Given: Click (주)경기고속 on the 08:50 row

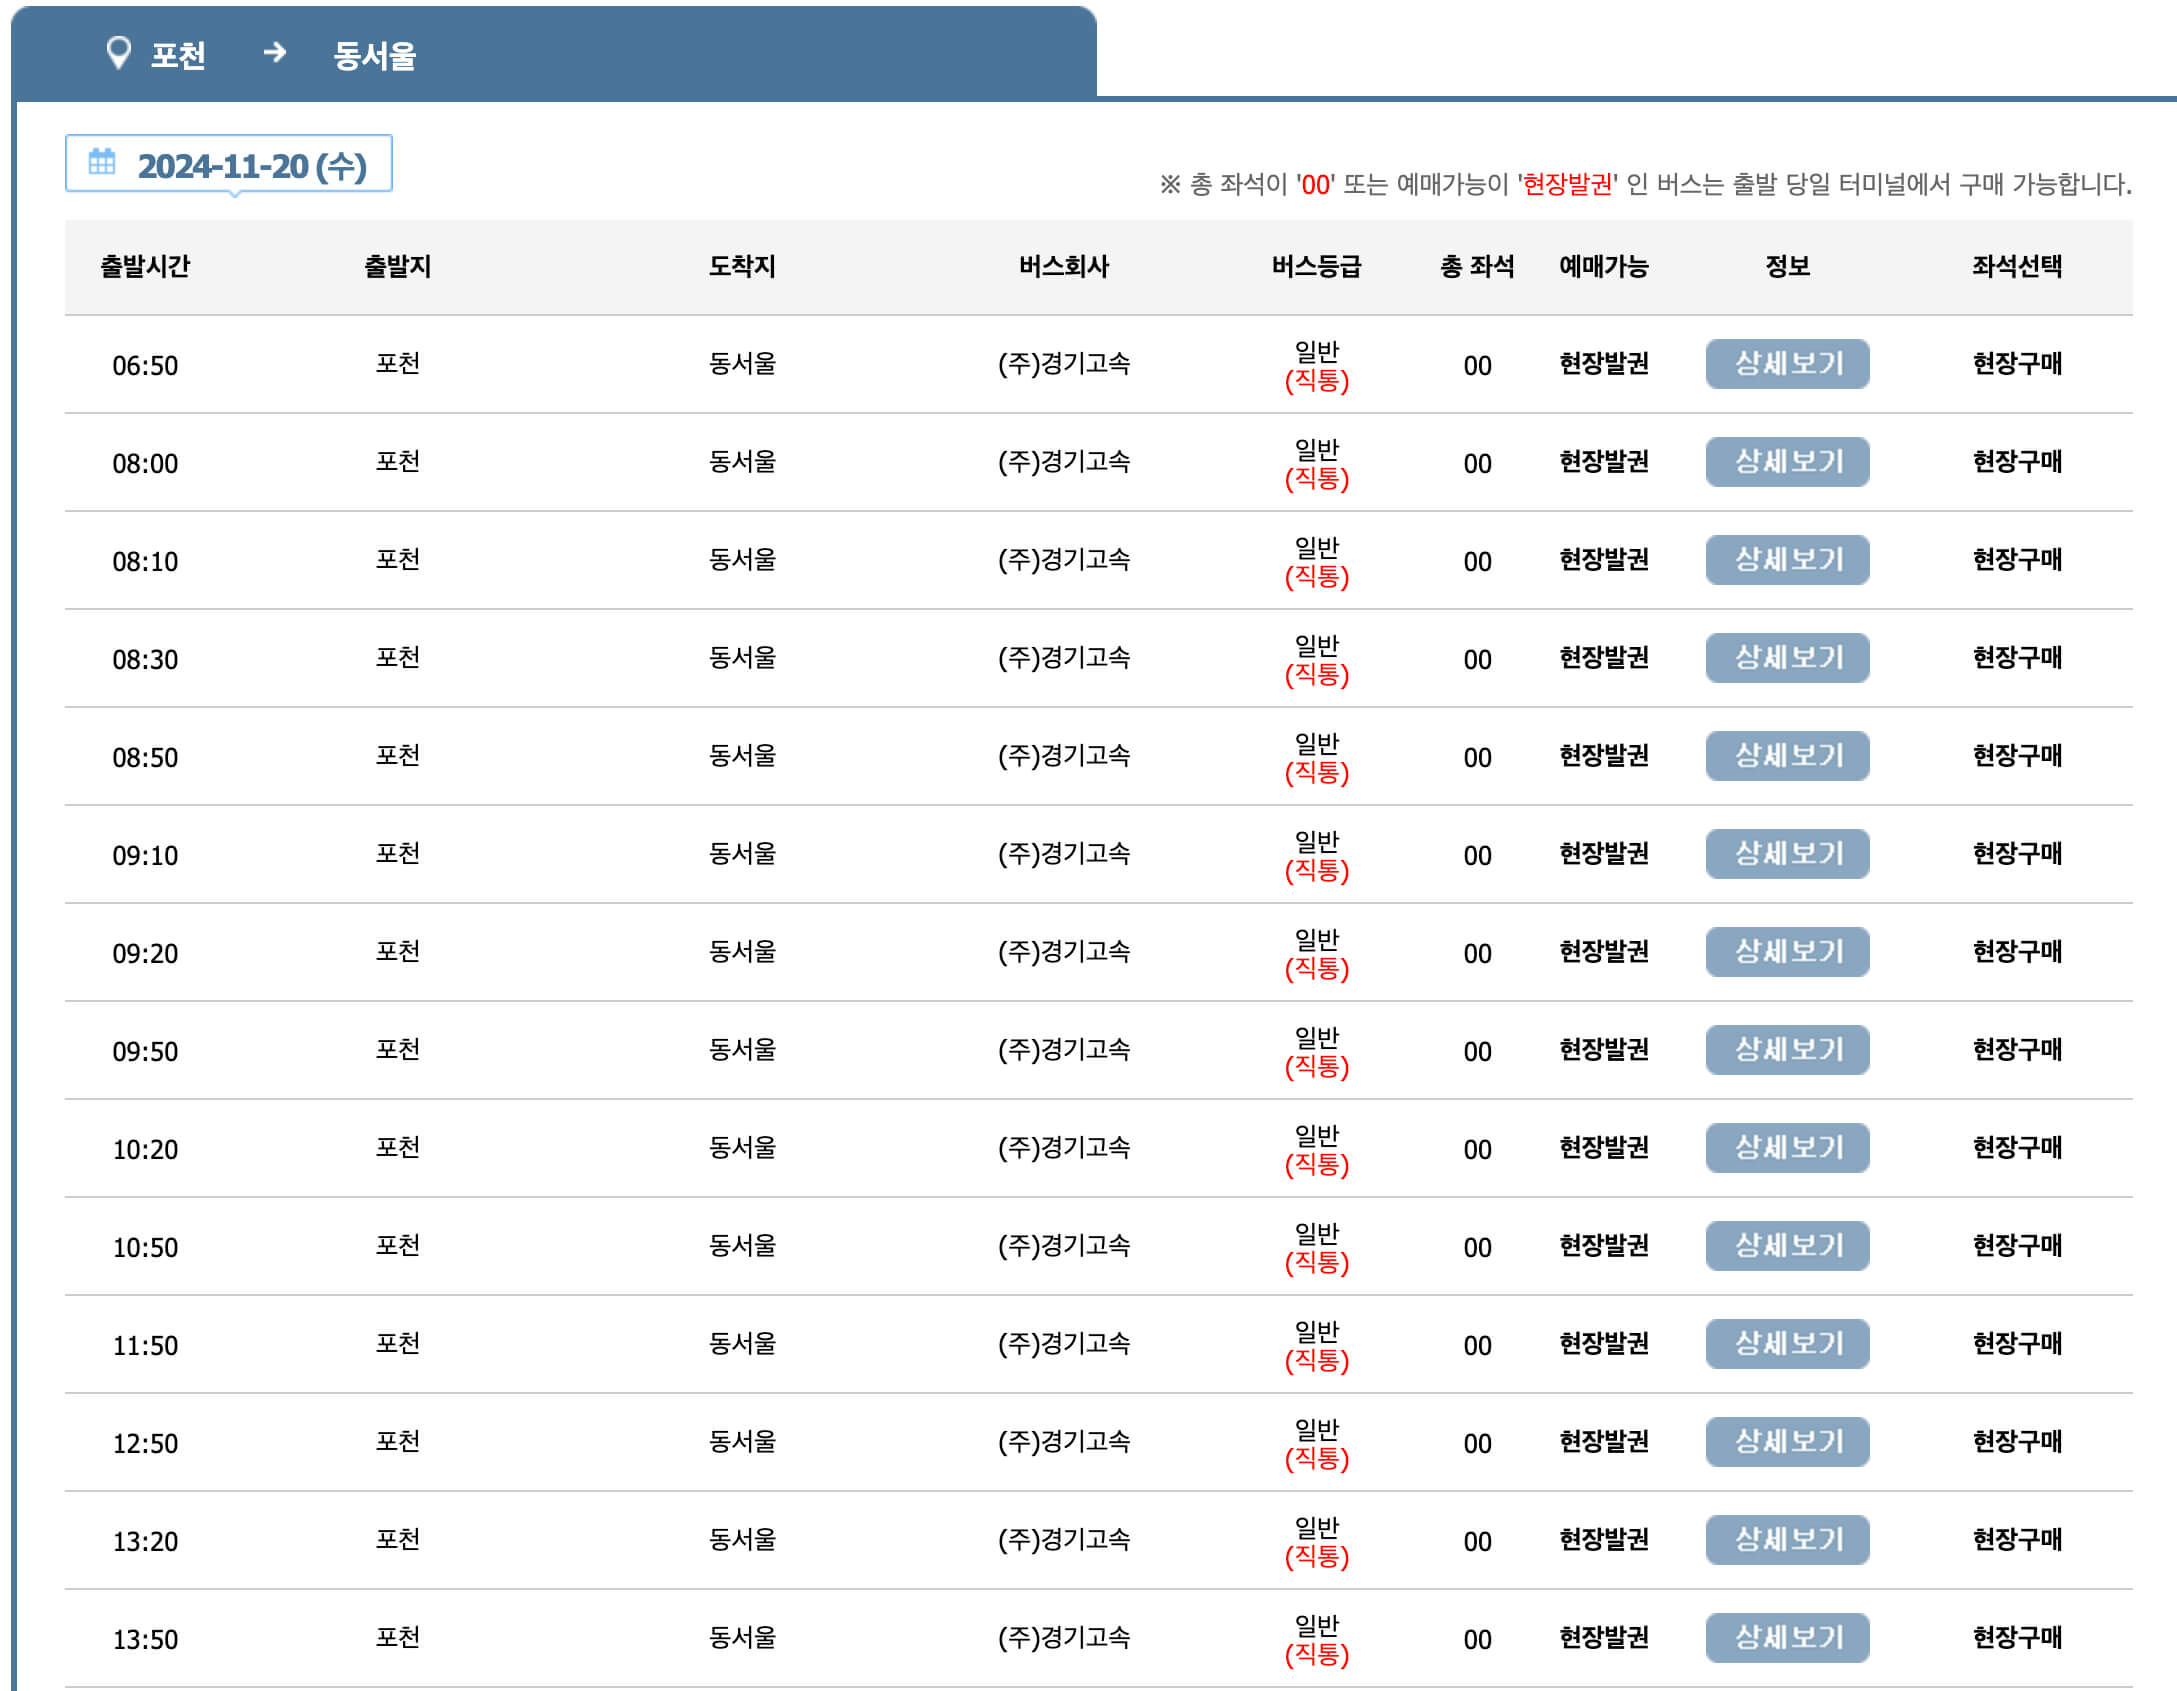Looking at the screenshot, I should [x=1066, y=756].
